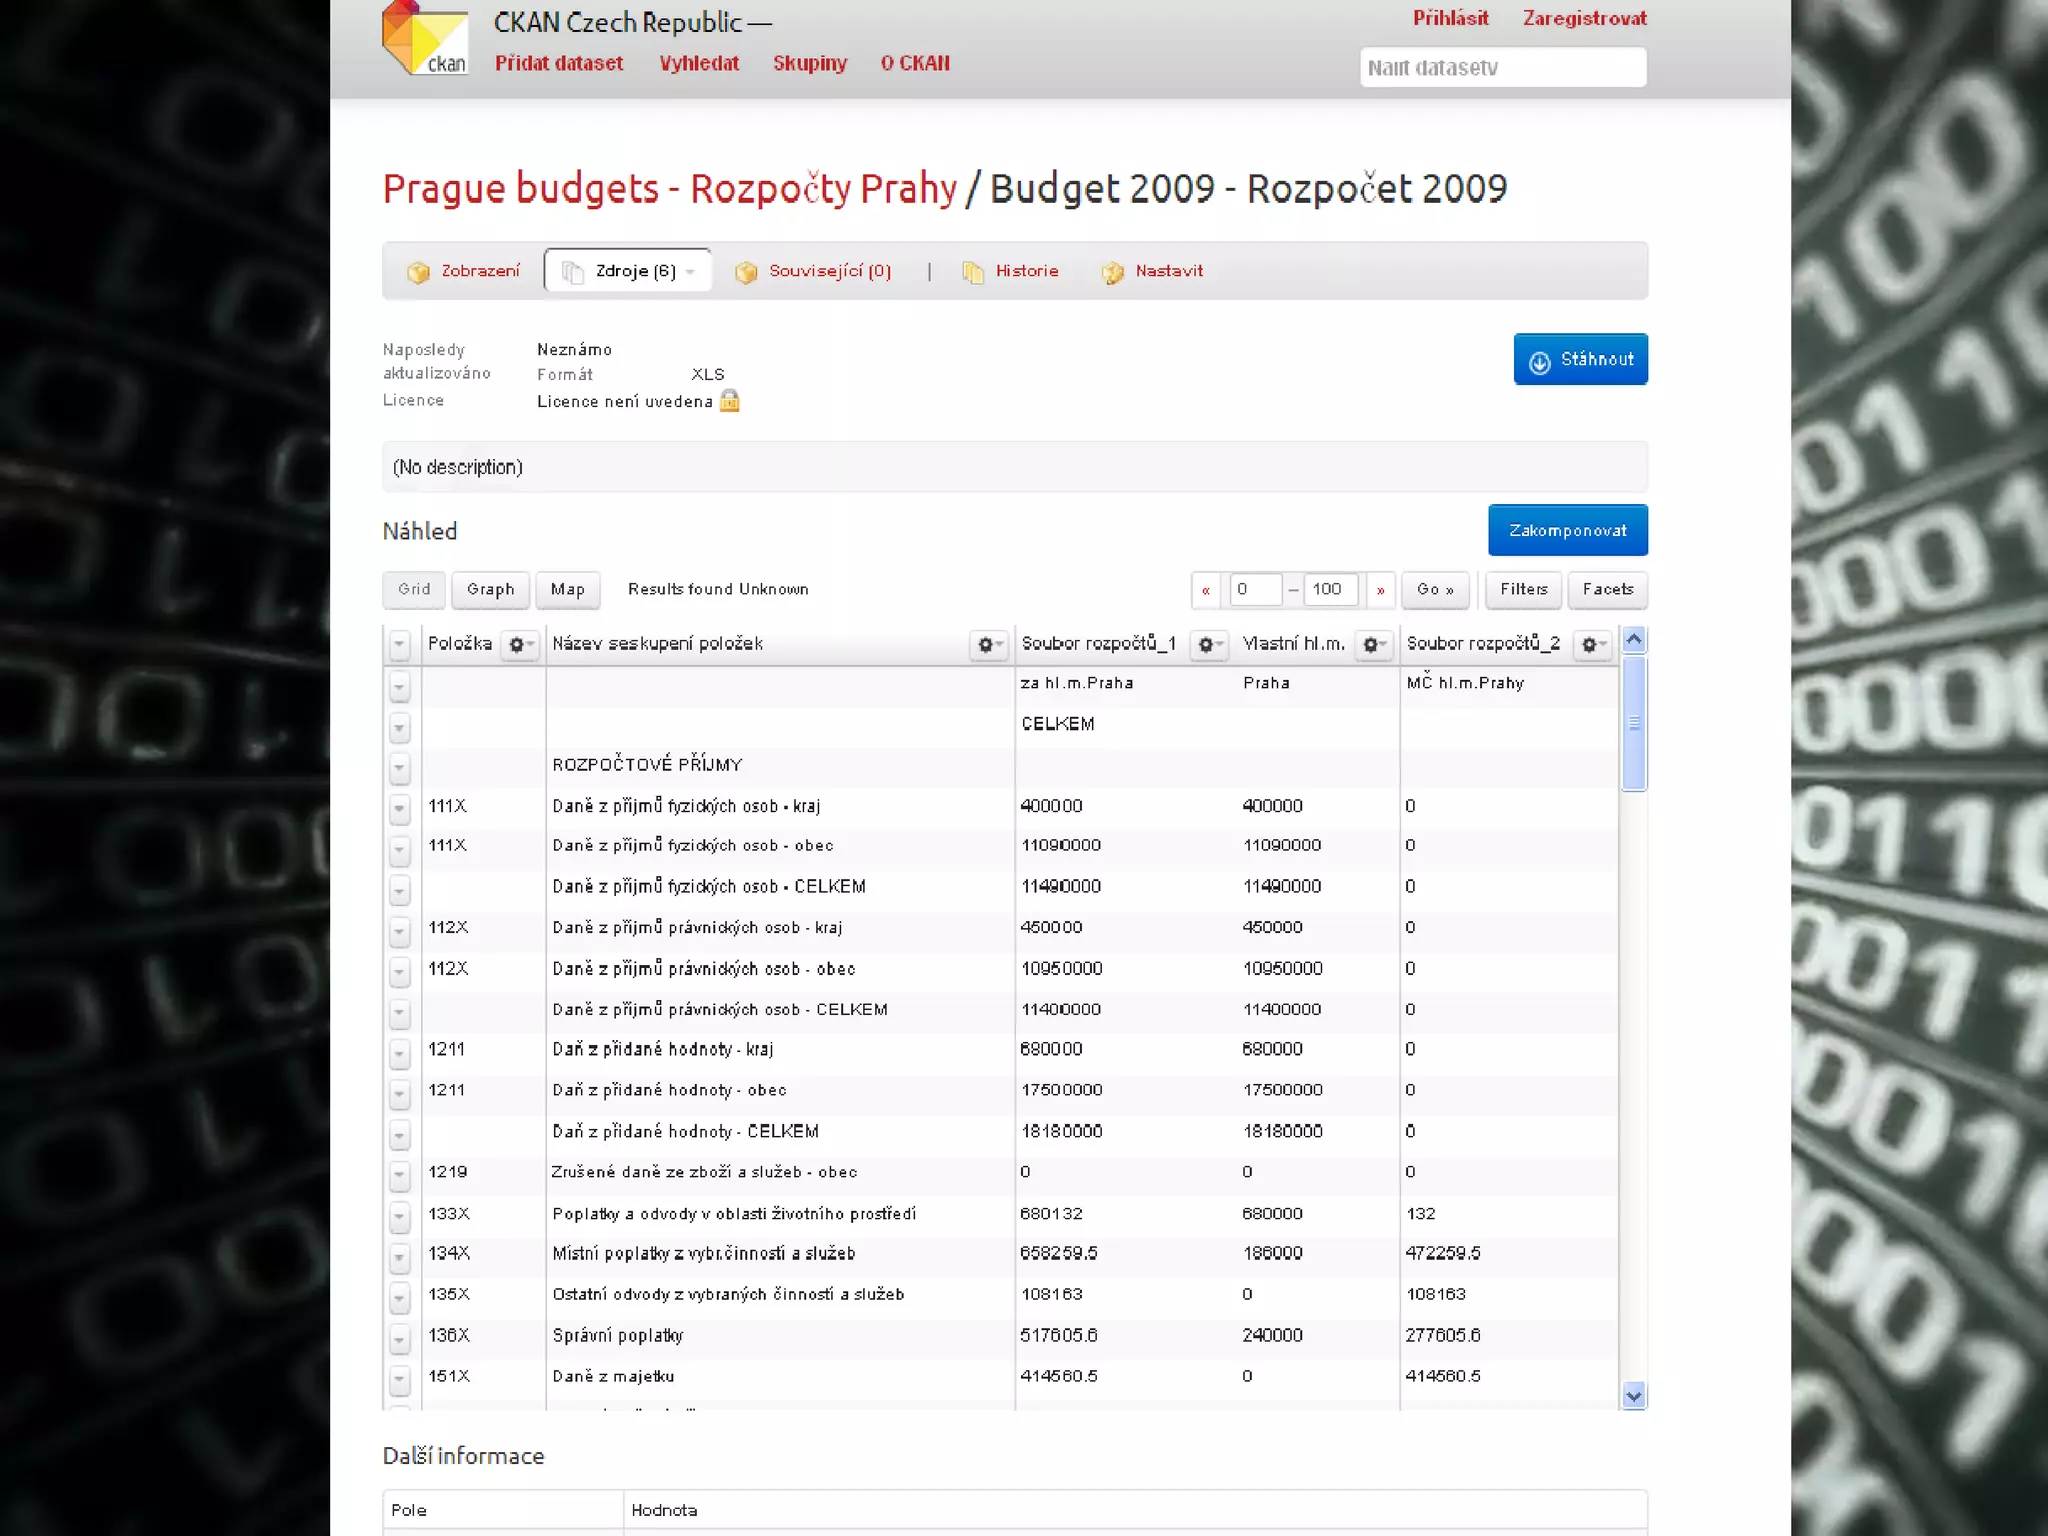Open gear menu for Soubor rozpočtů_1 column
Screen dimensions: 2048x1536
point(1209,645)
